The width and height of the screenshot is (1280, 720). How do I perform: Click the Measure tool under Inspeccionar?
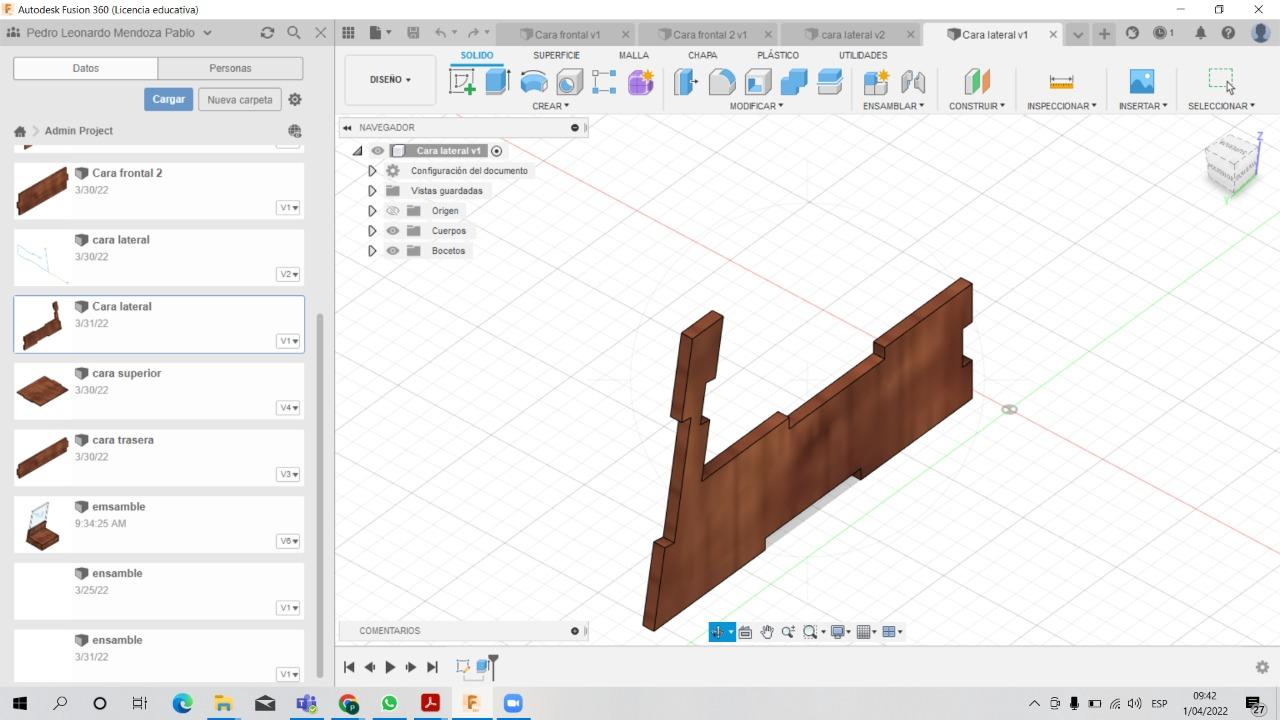pyautogui.click(x=1061, y=82)
